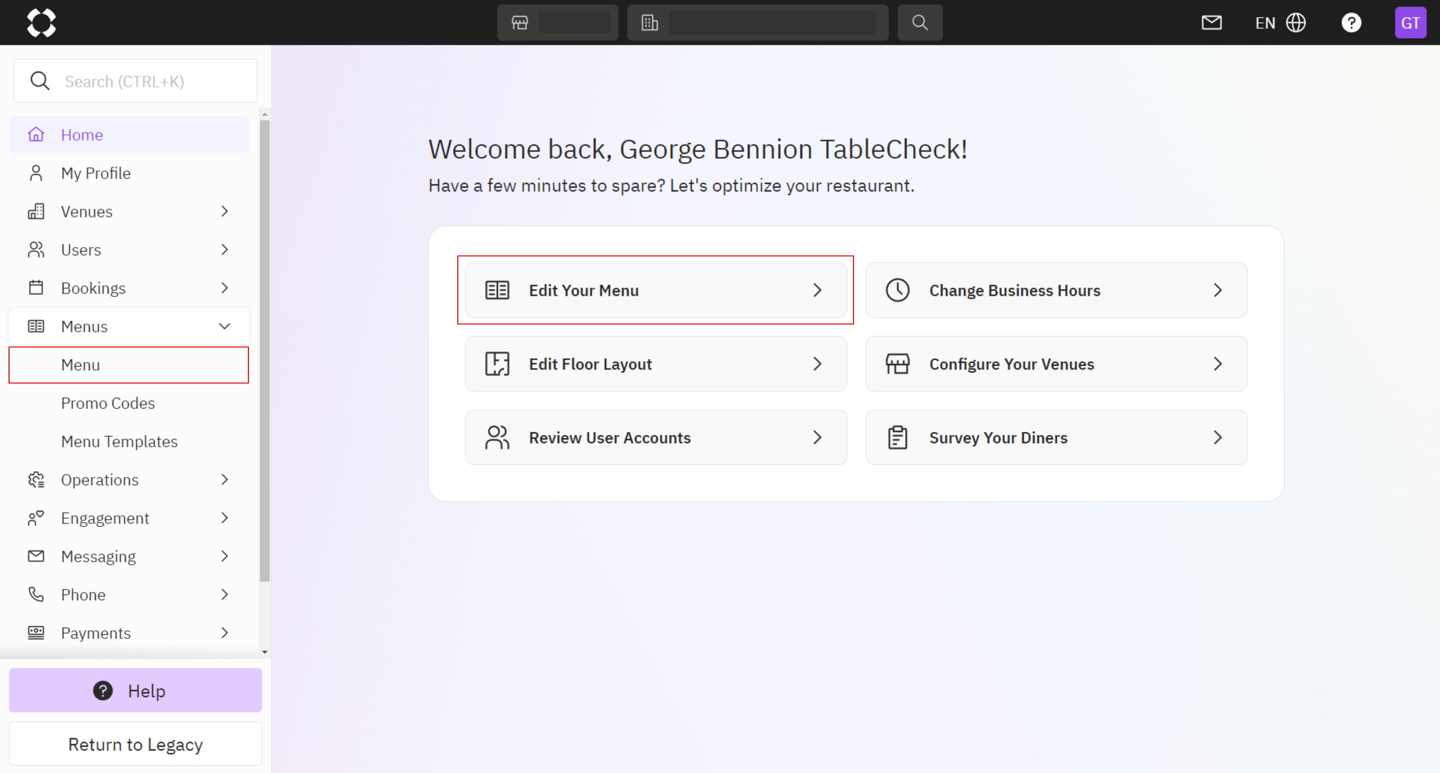Click the Home house icon
Viewport: 1440px width, 773px height.
tap(36, 134)
